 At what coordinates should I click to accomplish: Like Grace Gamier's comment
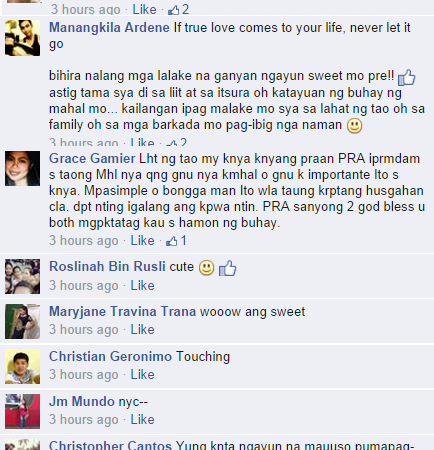tap(142, 241)
